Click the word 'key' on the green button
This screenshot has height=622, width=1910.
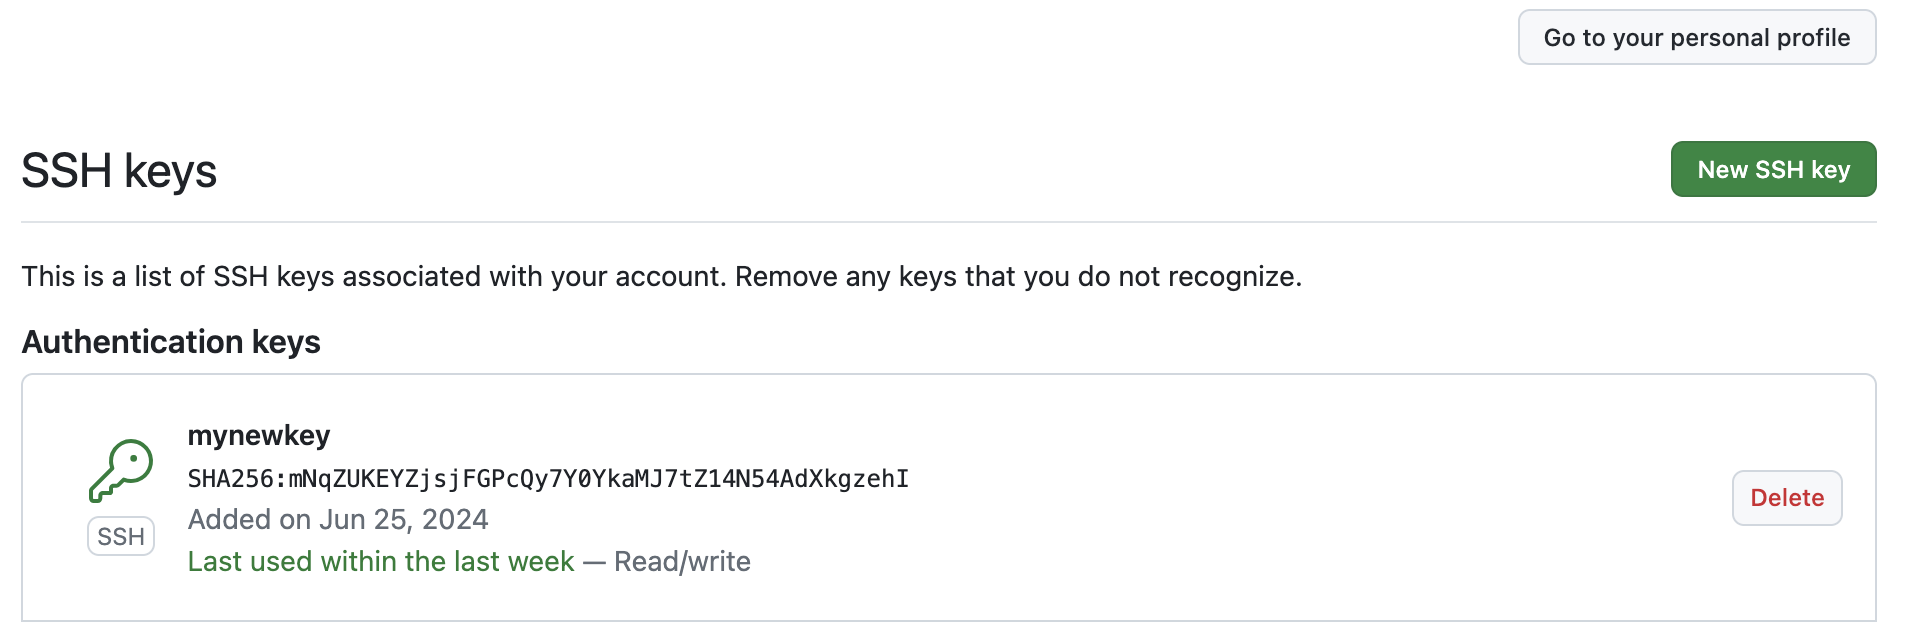[x=1830, y=170]
